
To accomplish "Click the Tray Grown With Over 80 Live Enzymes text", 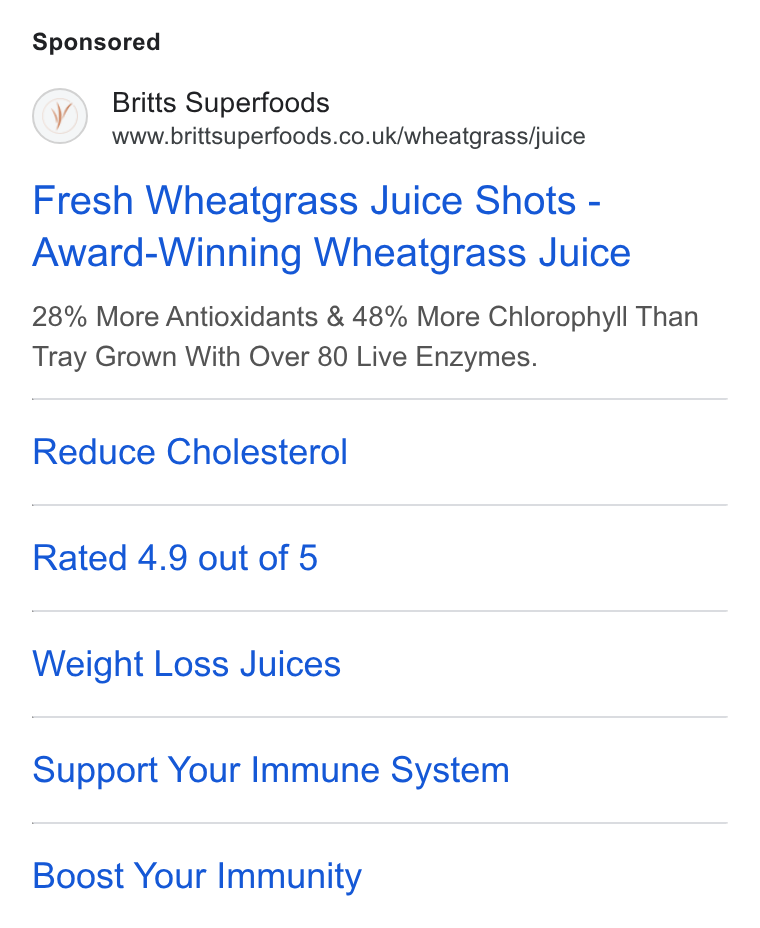I will [285, 357].
